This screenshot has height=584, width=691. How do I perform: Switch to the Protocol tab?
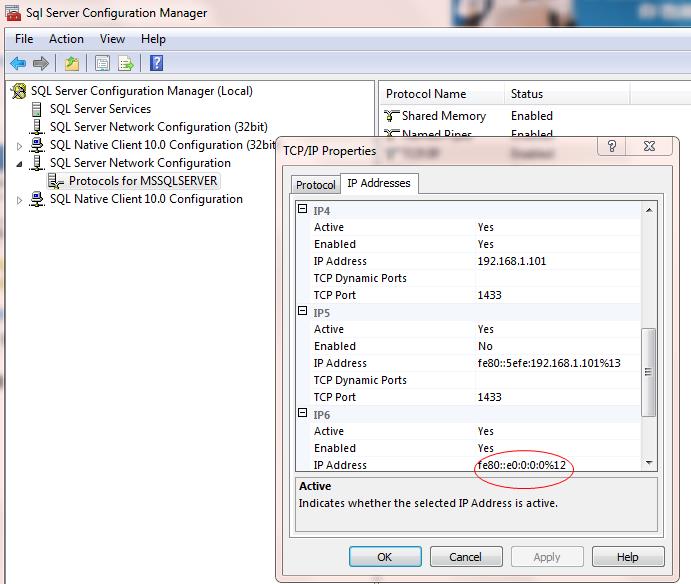click(316, 185)
